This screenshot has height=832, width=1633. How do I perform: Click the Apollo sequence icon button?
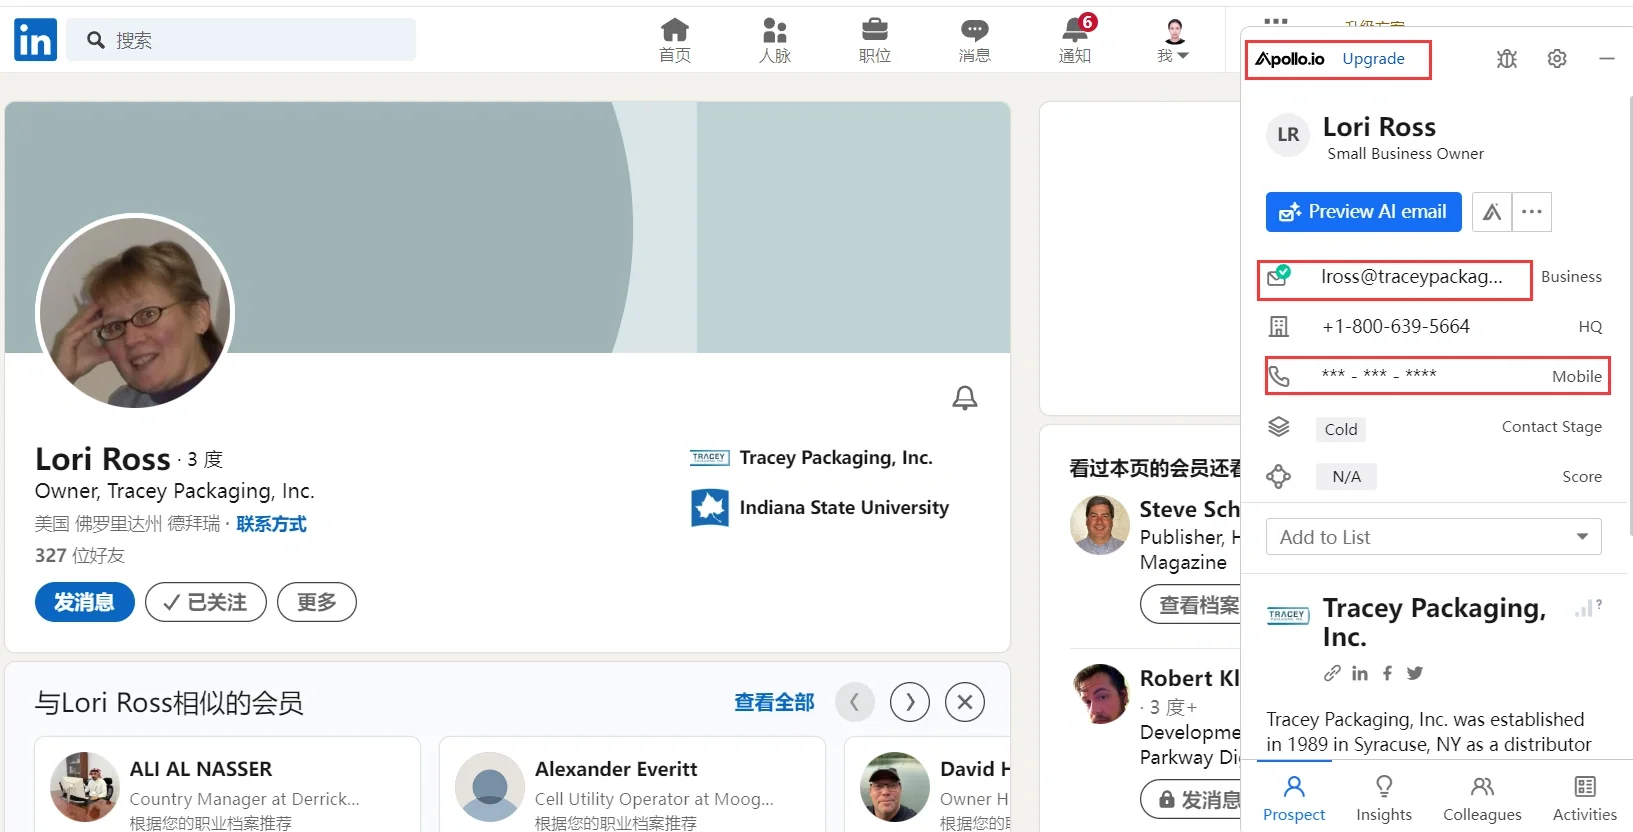(x=1492, y=212)
